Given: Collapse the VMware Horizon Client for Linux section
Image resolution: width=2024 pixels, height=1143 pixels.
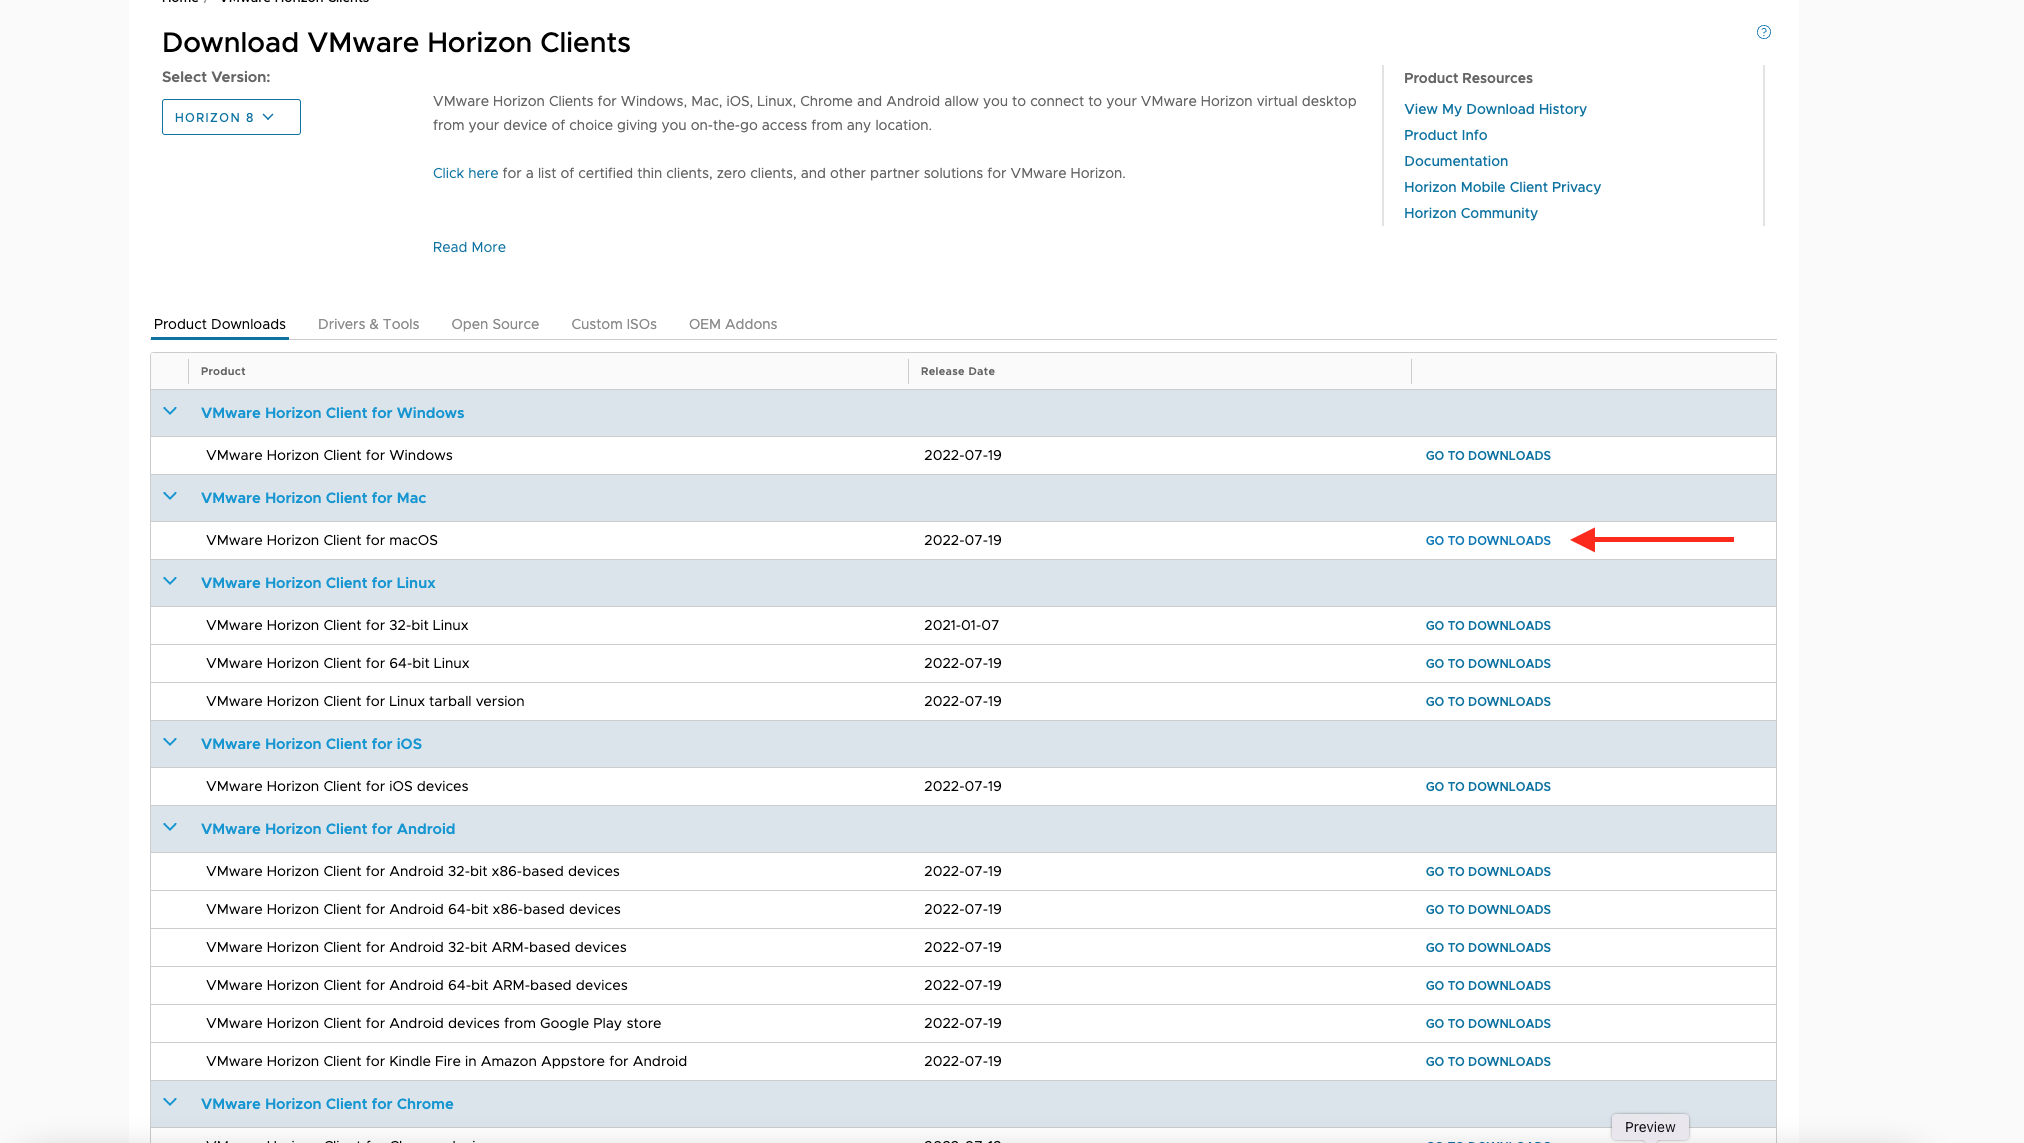Looking at the screenshot, I should click(170, 582).
